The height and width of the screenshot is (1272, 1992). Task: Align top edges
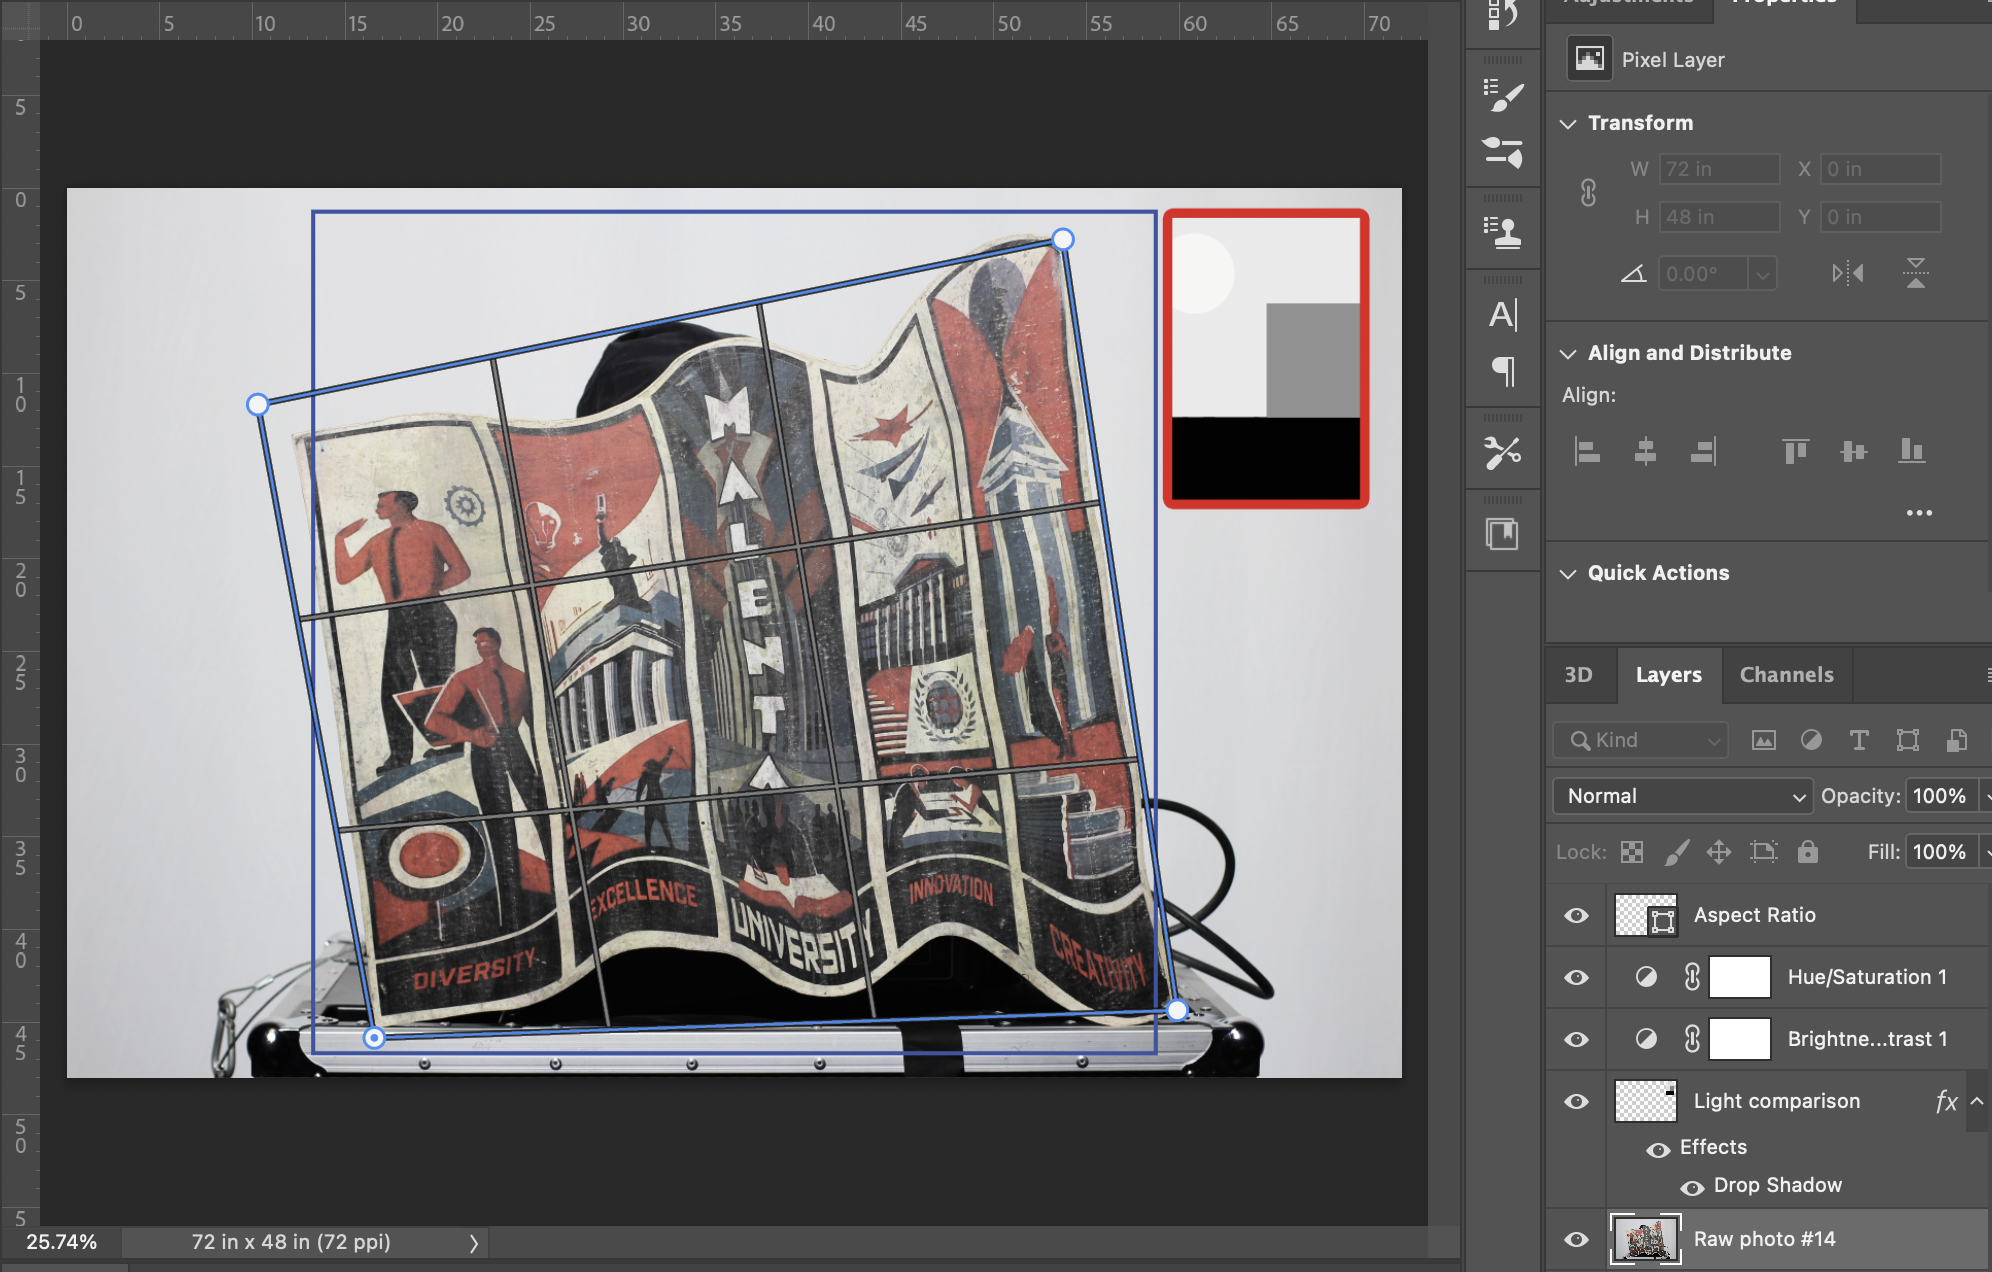coord(1795,452)
